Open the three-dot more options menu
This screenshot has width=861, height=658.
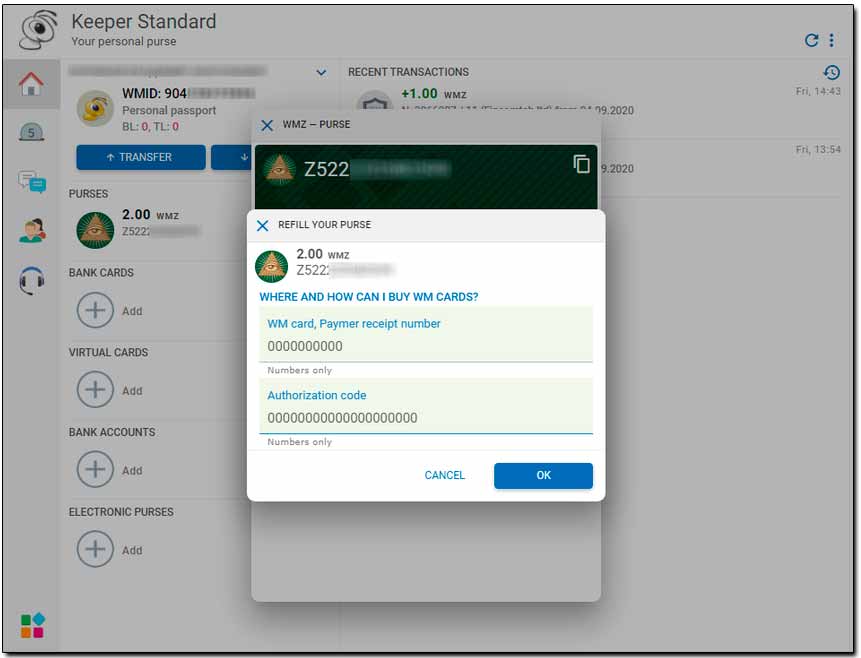coord(832,40)
